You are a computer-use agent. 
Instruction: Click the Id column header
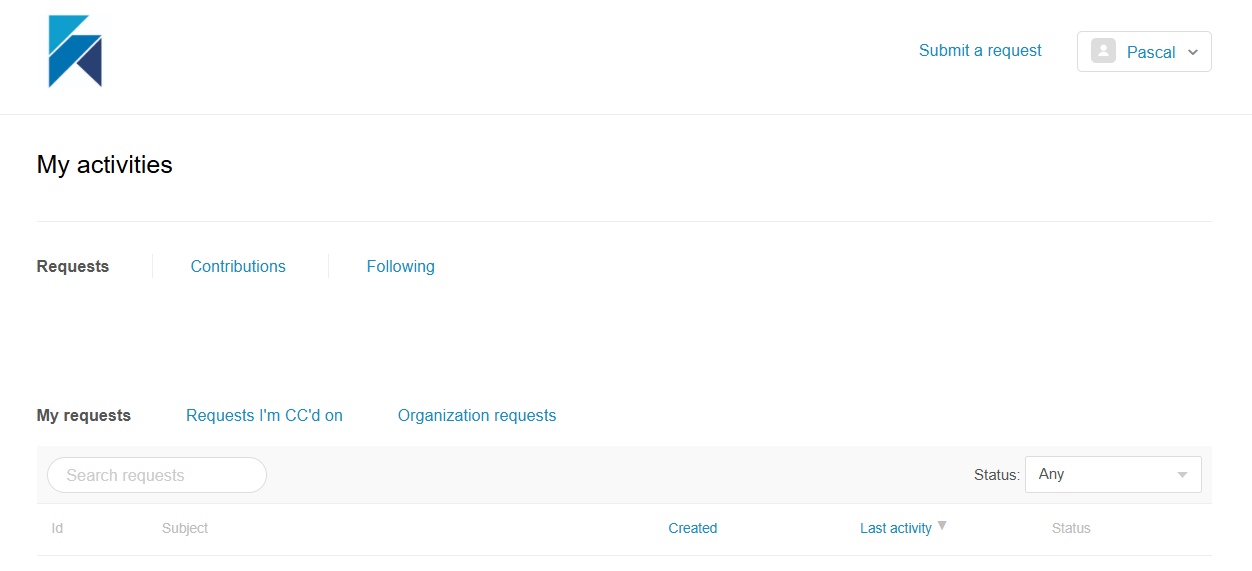point(57,529)
